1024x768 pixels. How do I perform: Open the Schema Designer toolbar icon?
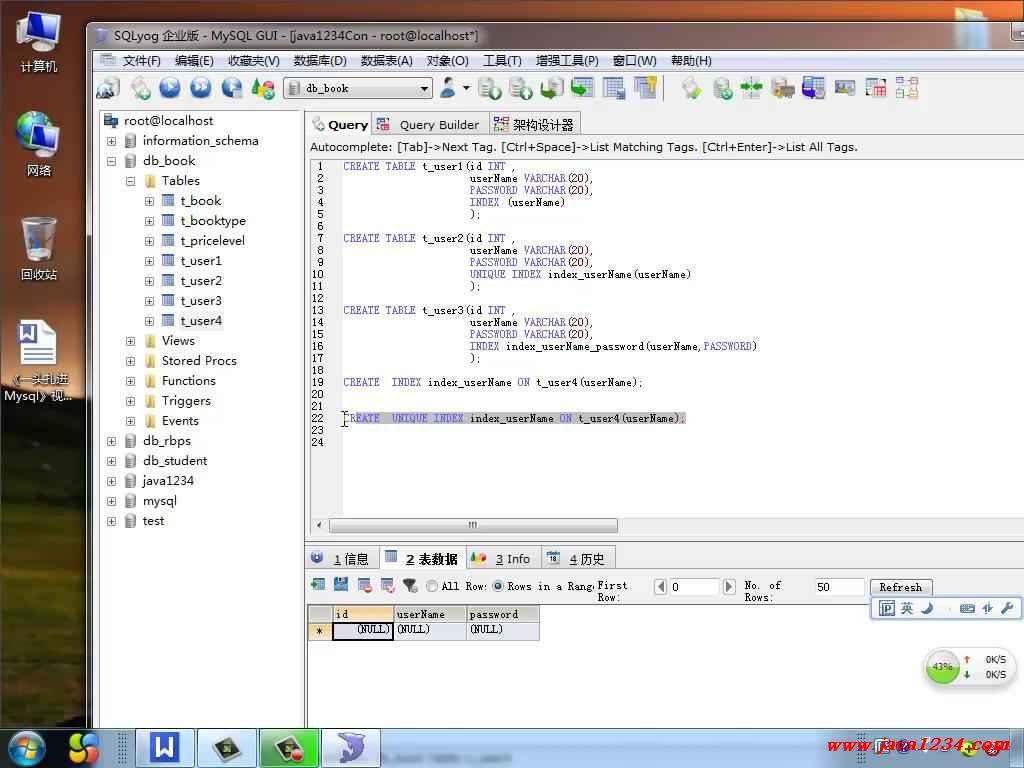tap(907, 88)
